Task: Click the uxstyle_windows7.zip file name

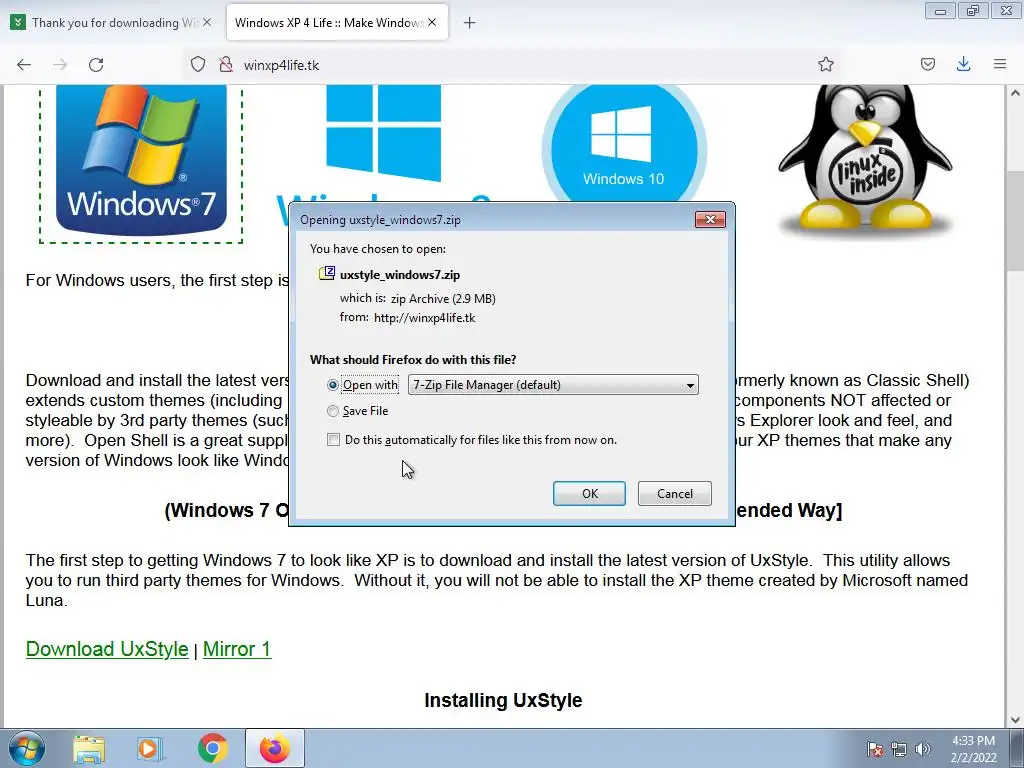Action: [400, 275]
